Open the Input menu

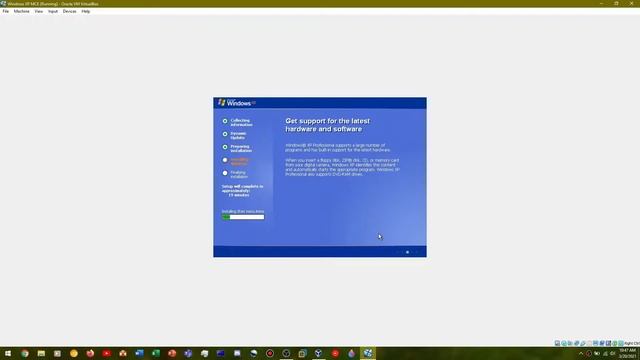tap(53, 11)
